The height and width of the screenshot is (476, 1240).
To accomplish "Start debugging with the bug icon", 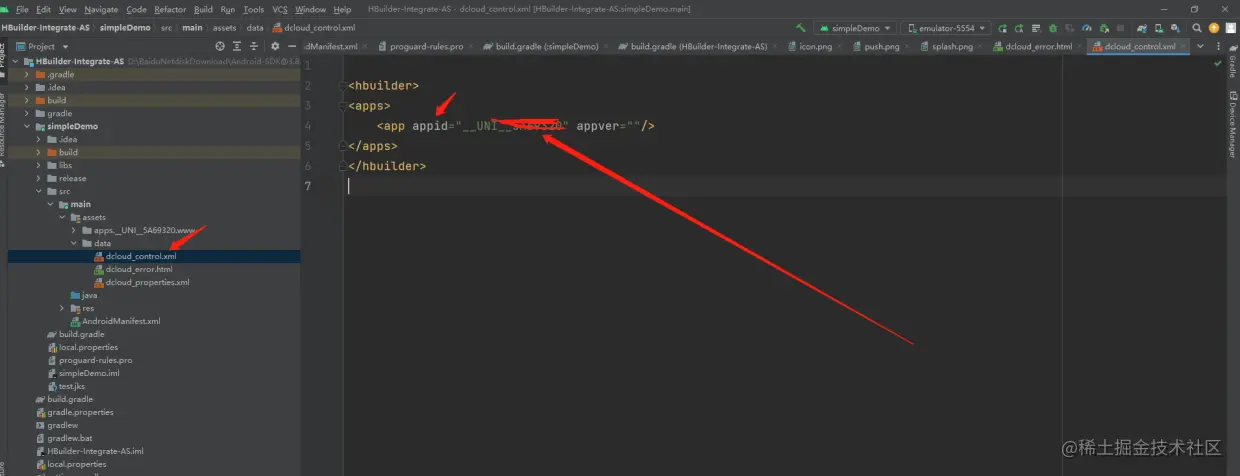I will click(1053, 28).
